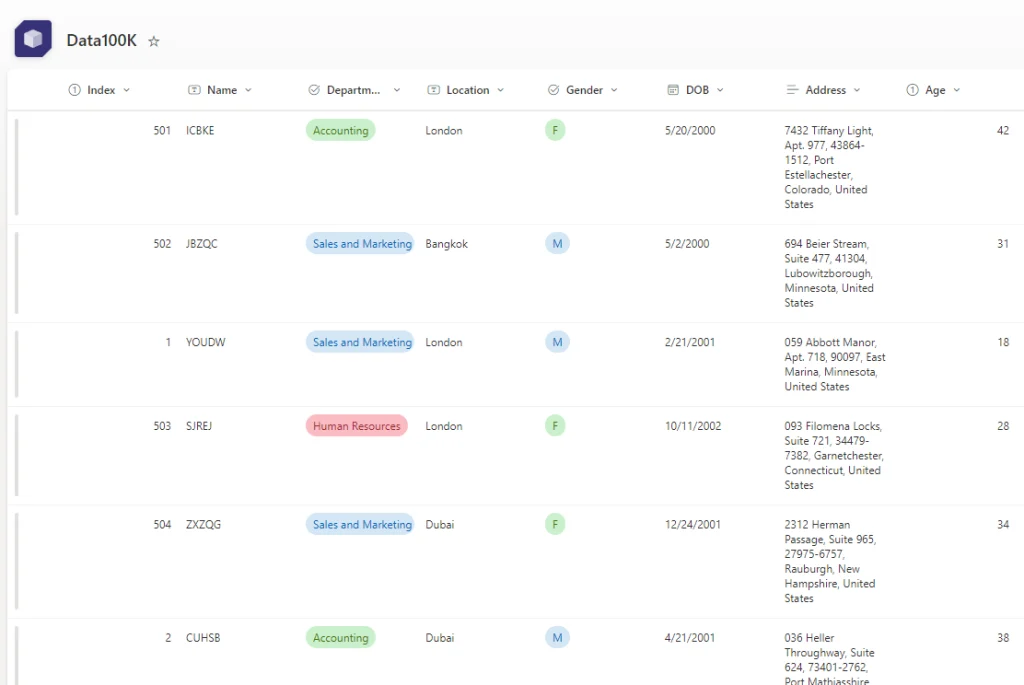
Task: Click the Gender column header label
Action: tap(584, 90)
